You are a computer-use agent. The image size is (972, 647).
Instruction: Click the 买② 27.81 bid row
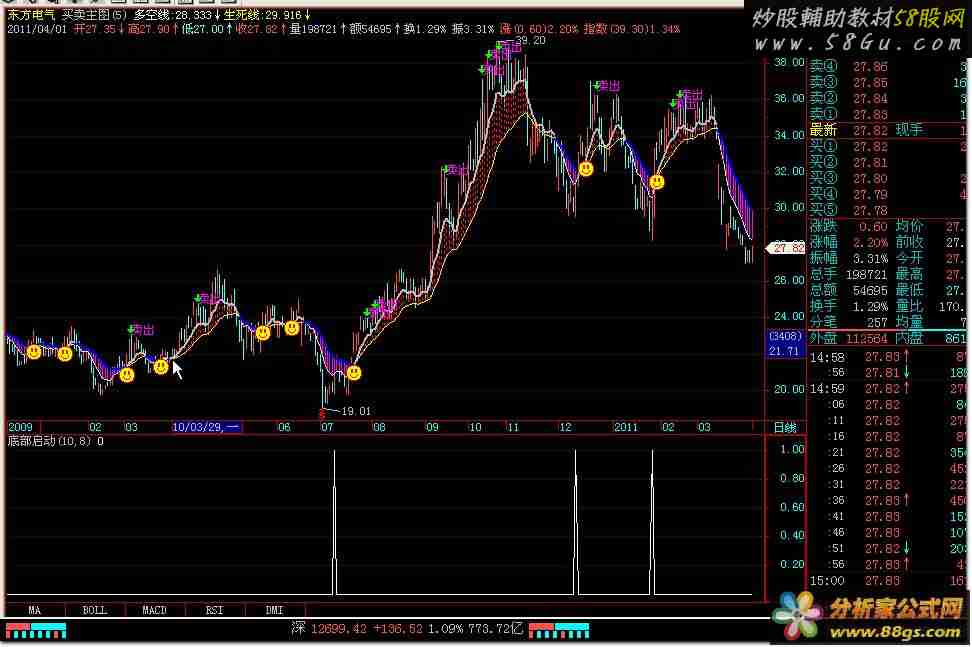pyautogui.click(x=888, y=162)
